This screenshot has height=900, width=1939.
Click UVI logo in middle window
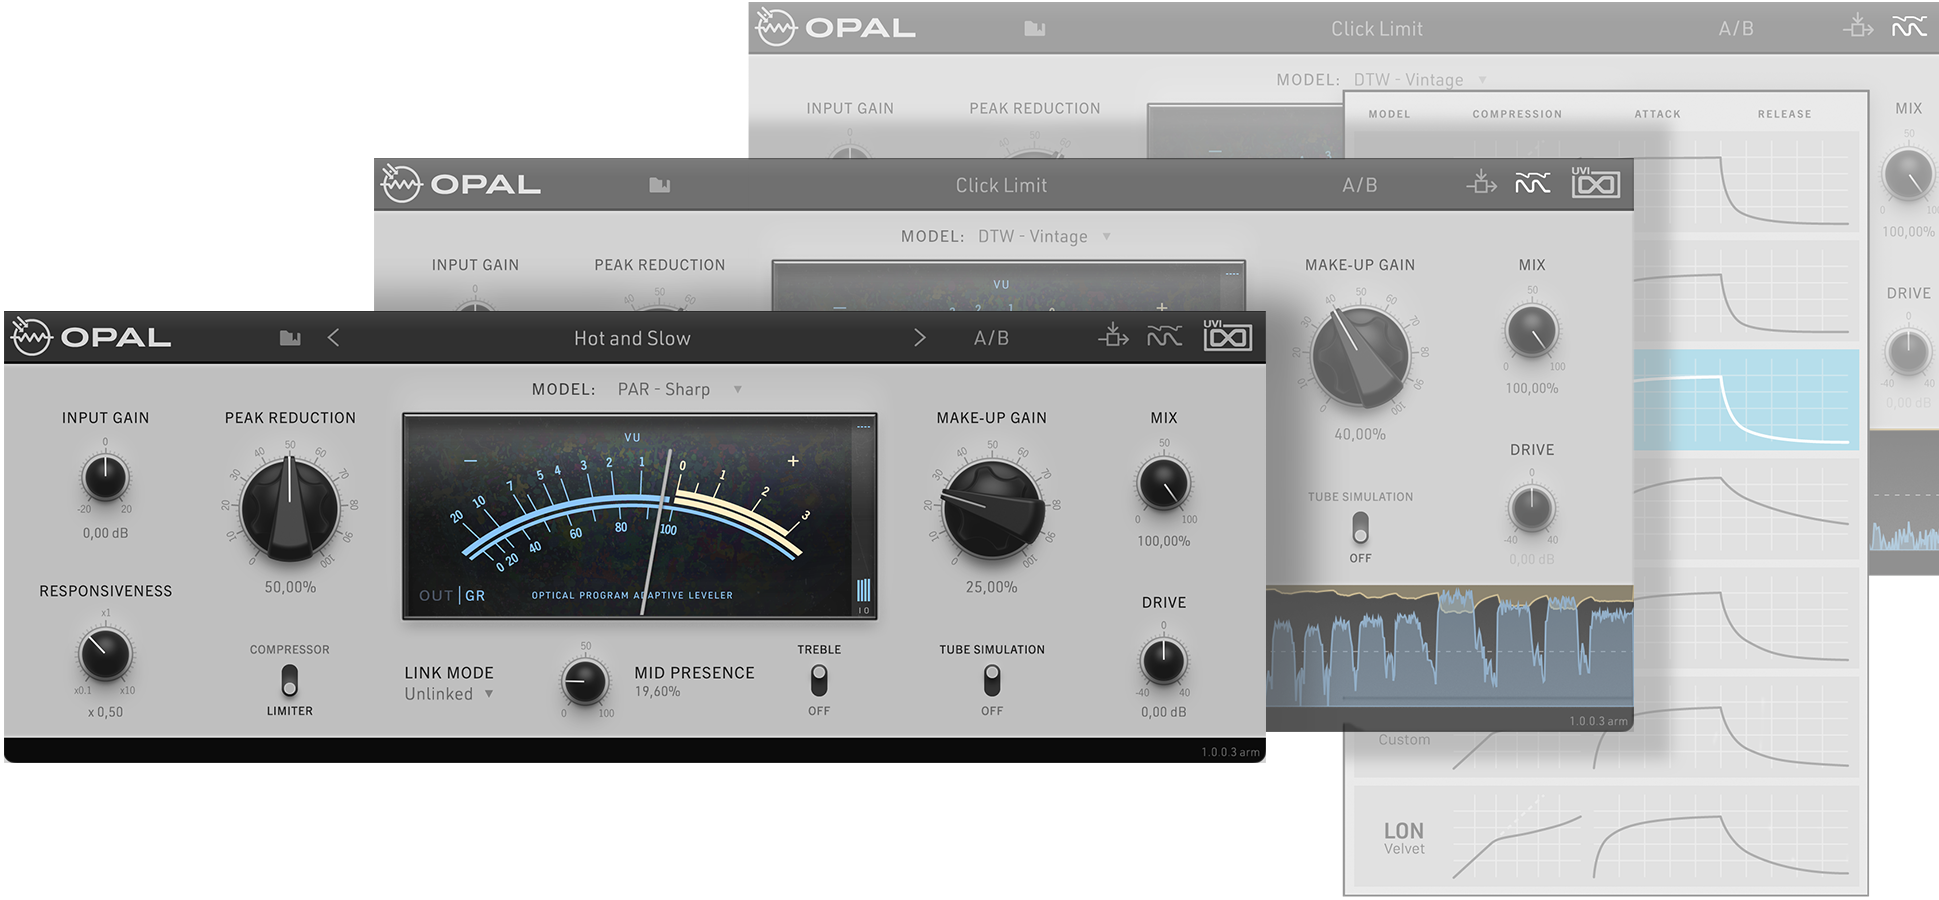click(x=1595, y=183)
